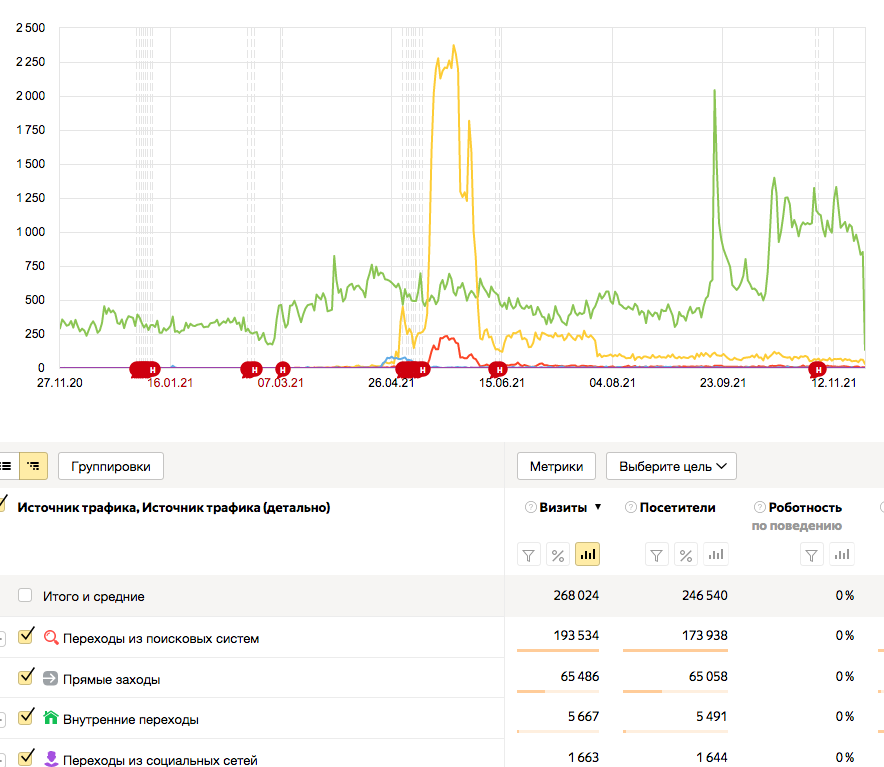The height and width of the screenshot is (767, 884).
Task: Toggle percent view for Визиты column
Action: (x=559, y=554)
